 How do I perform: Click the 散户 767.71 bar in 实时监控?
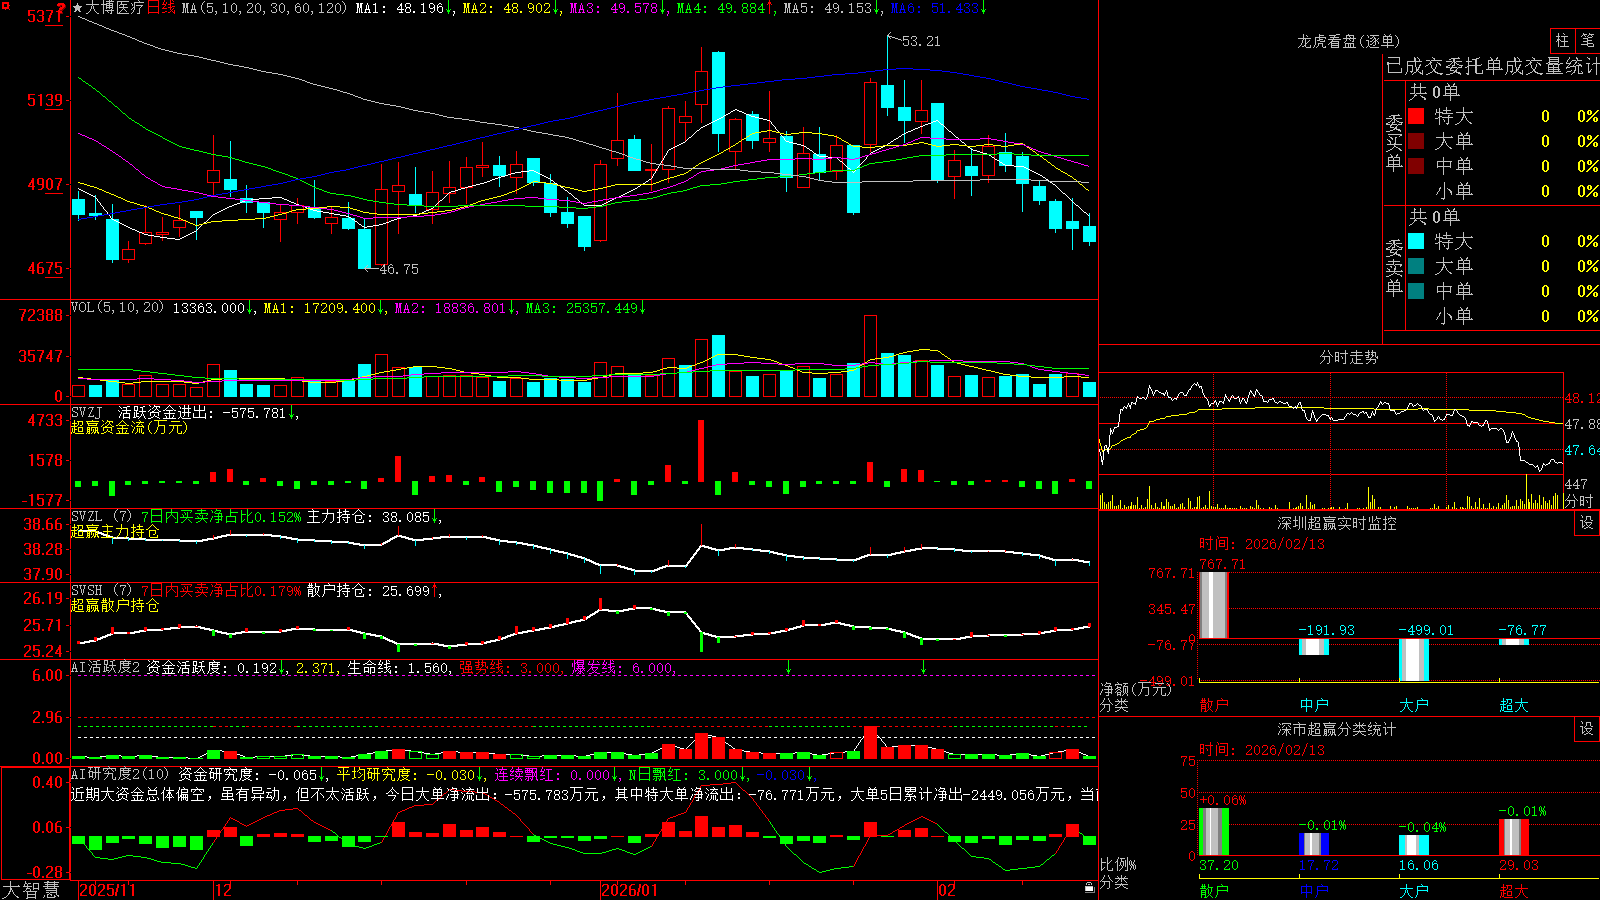click(1214, 605)
